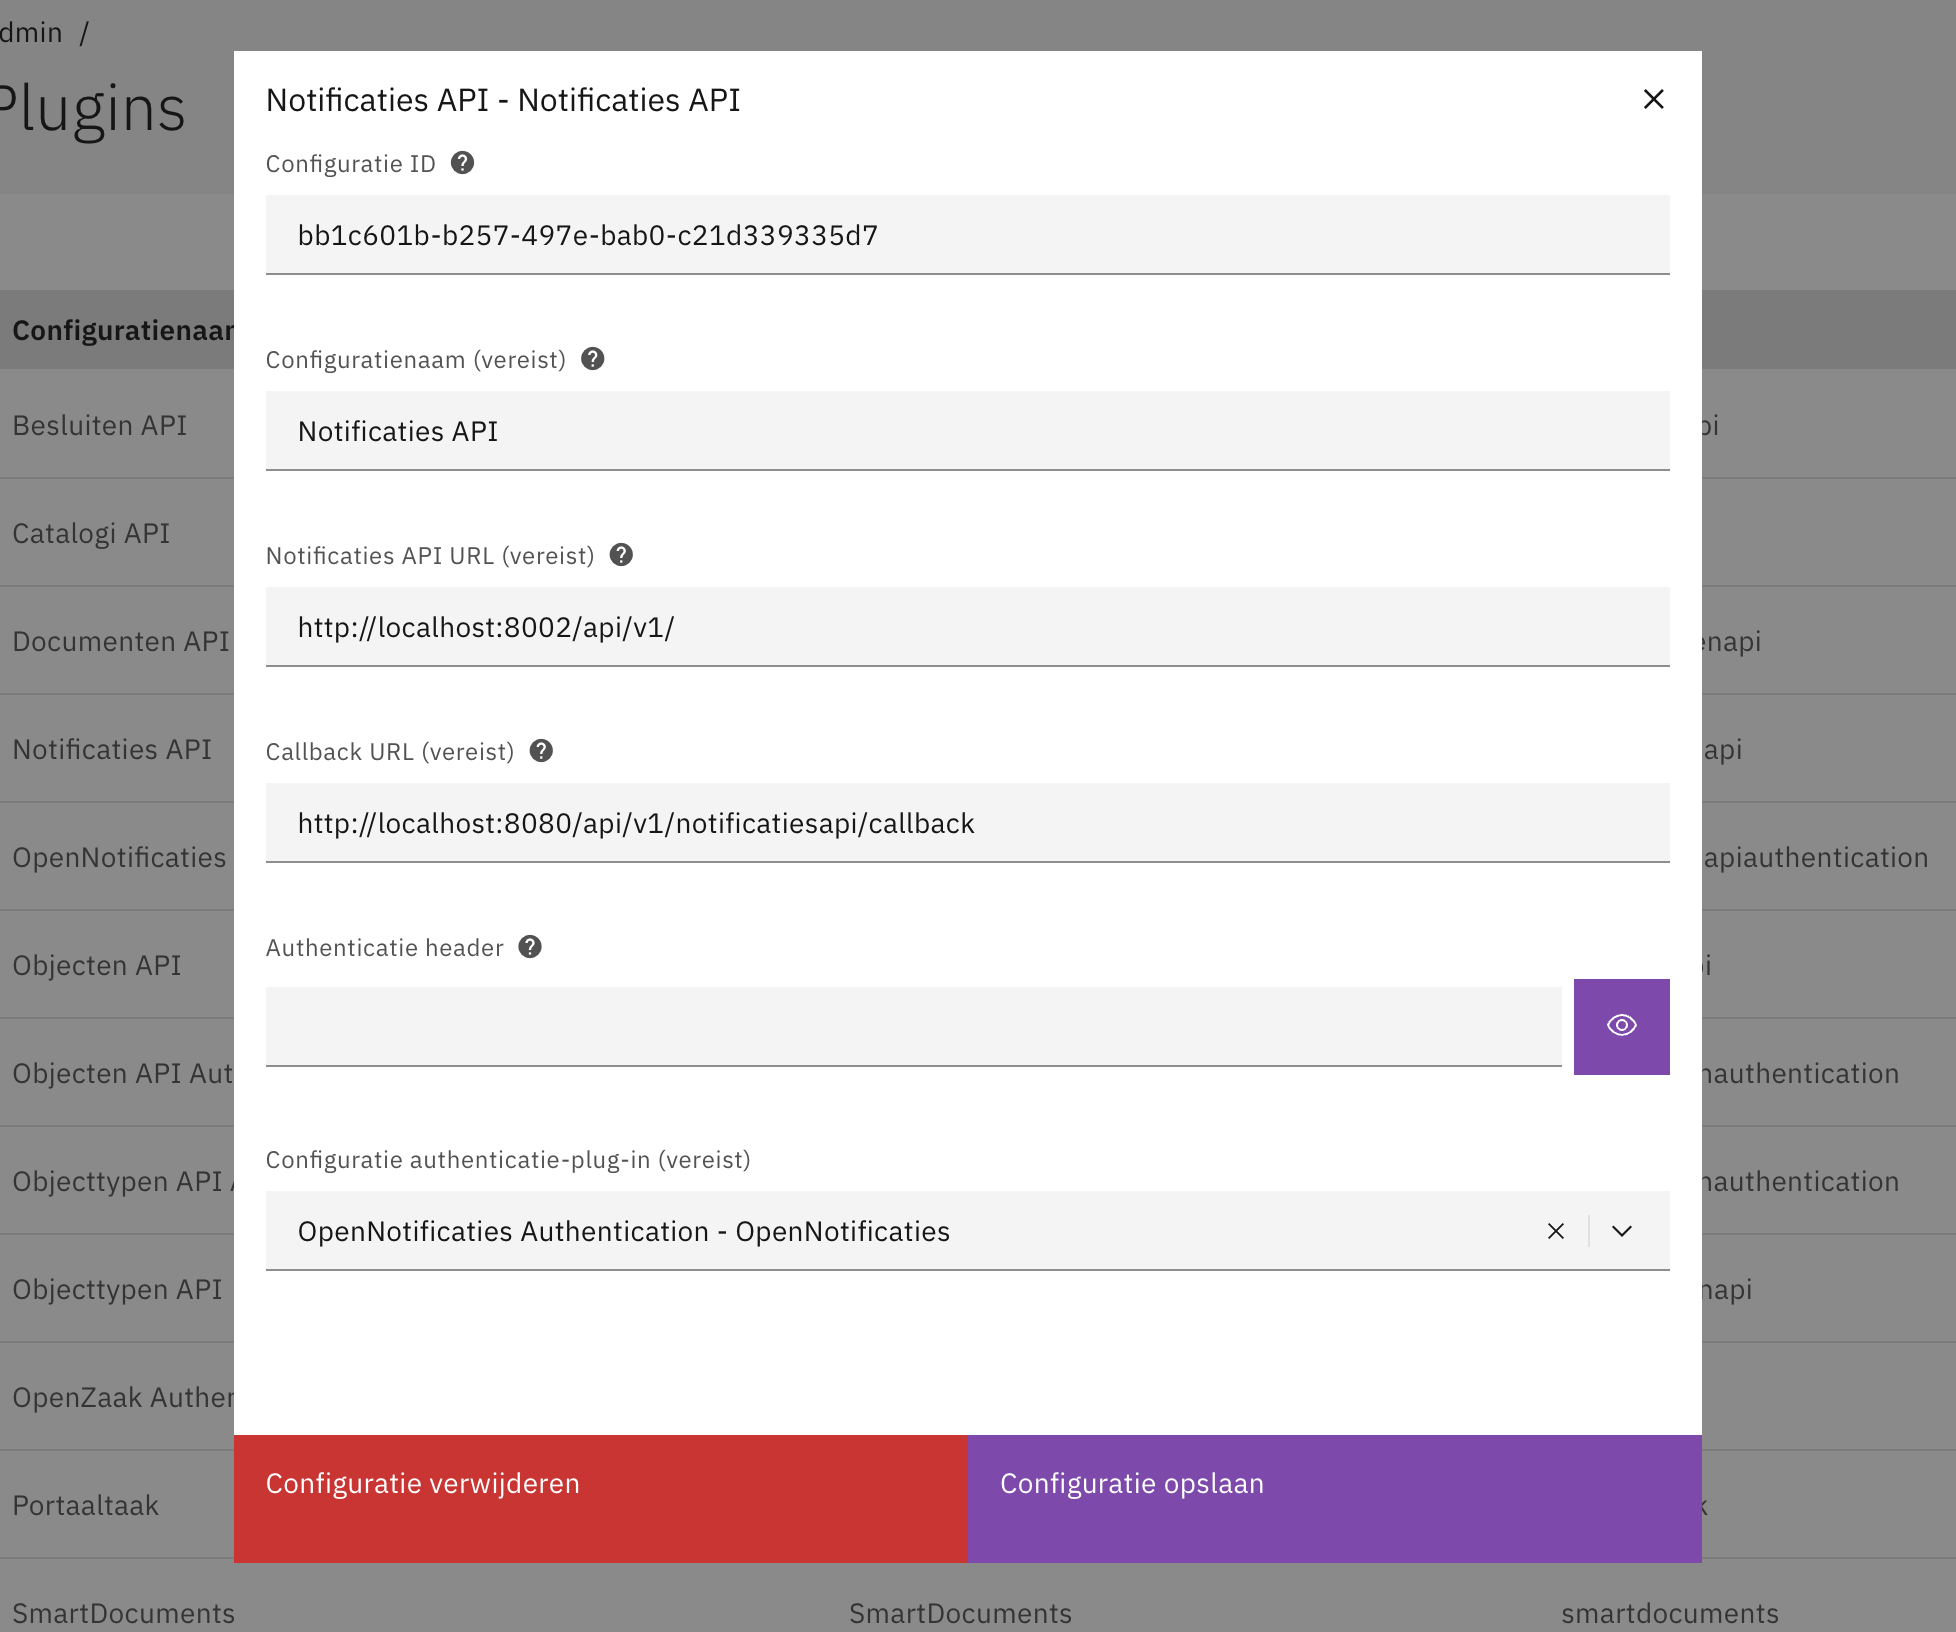Clear selected authentication plug-in
The image size is (1956, 1632).
[1556, 1231]
